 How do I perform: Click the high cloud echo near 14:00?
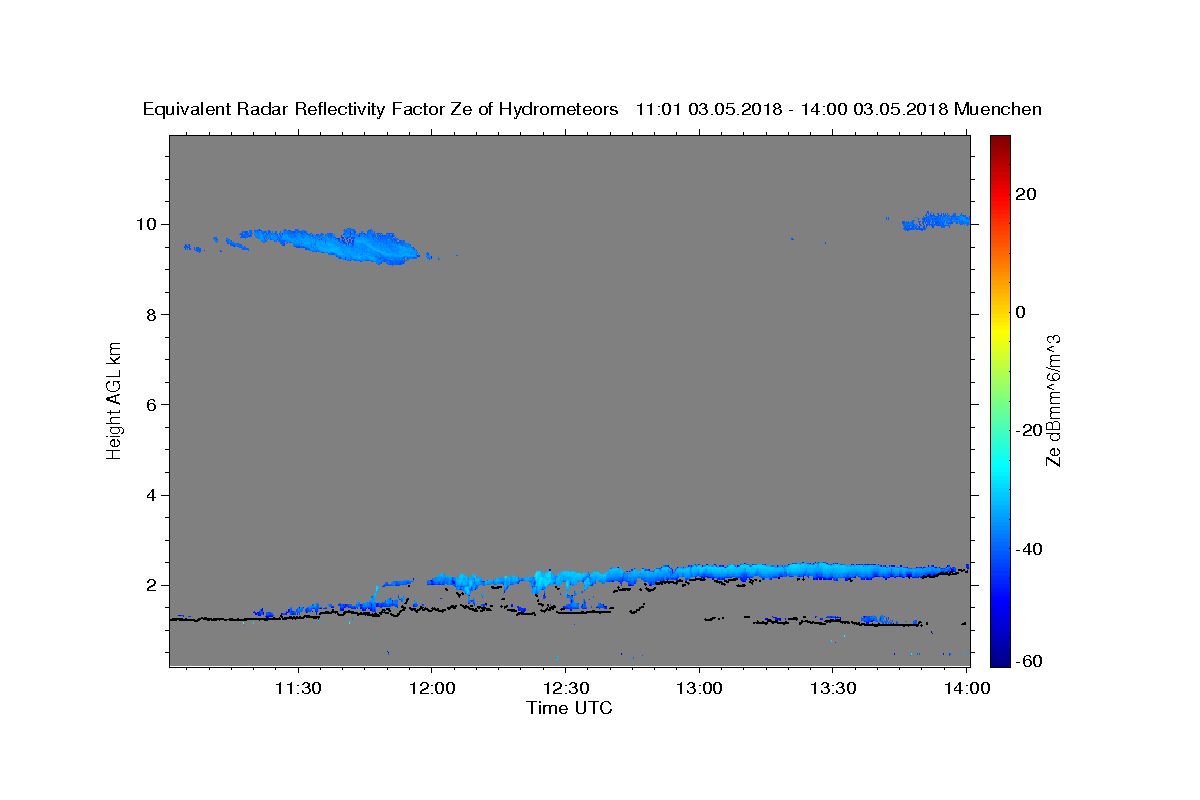click(935, 221)
